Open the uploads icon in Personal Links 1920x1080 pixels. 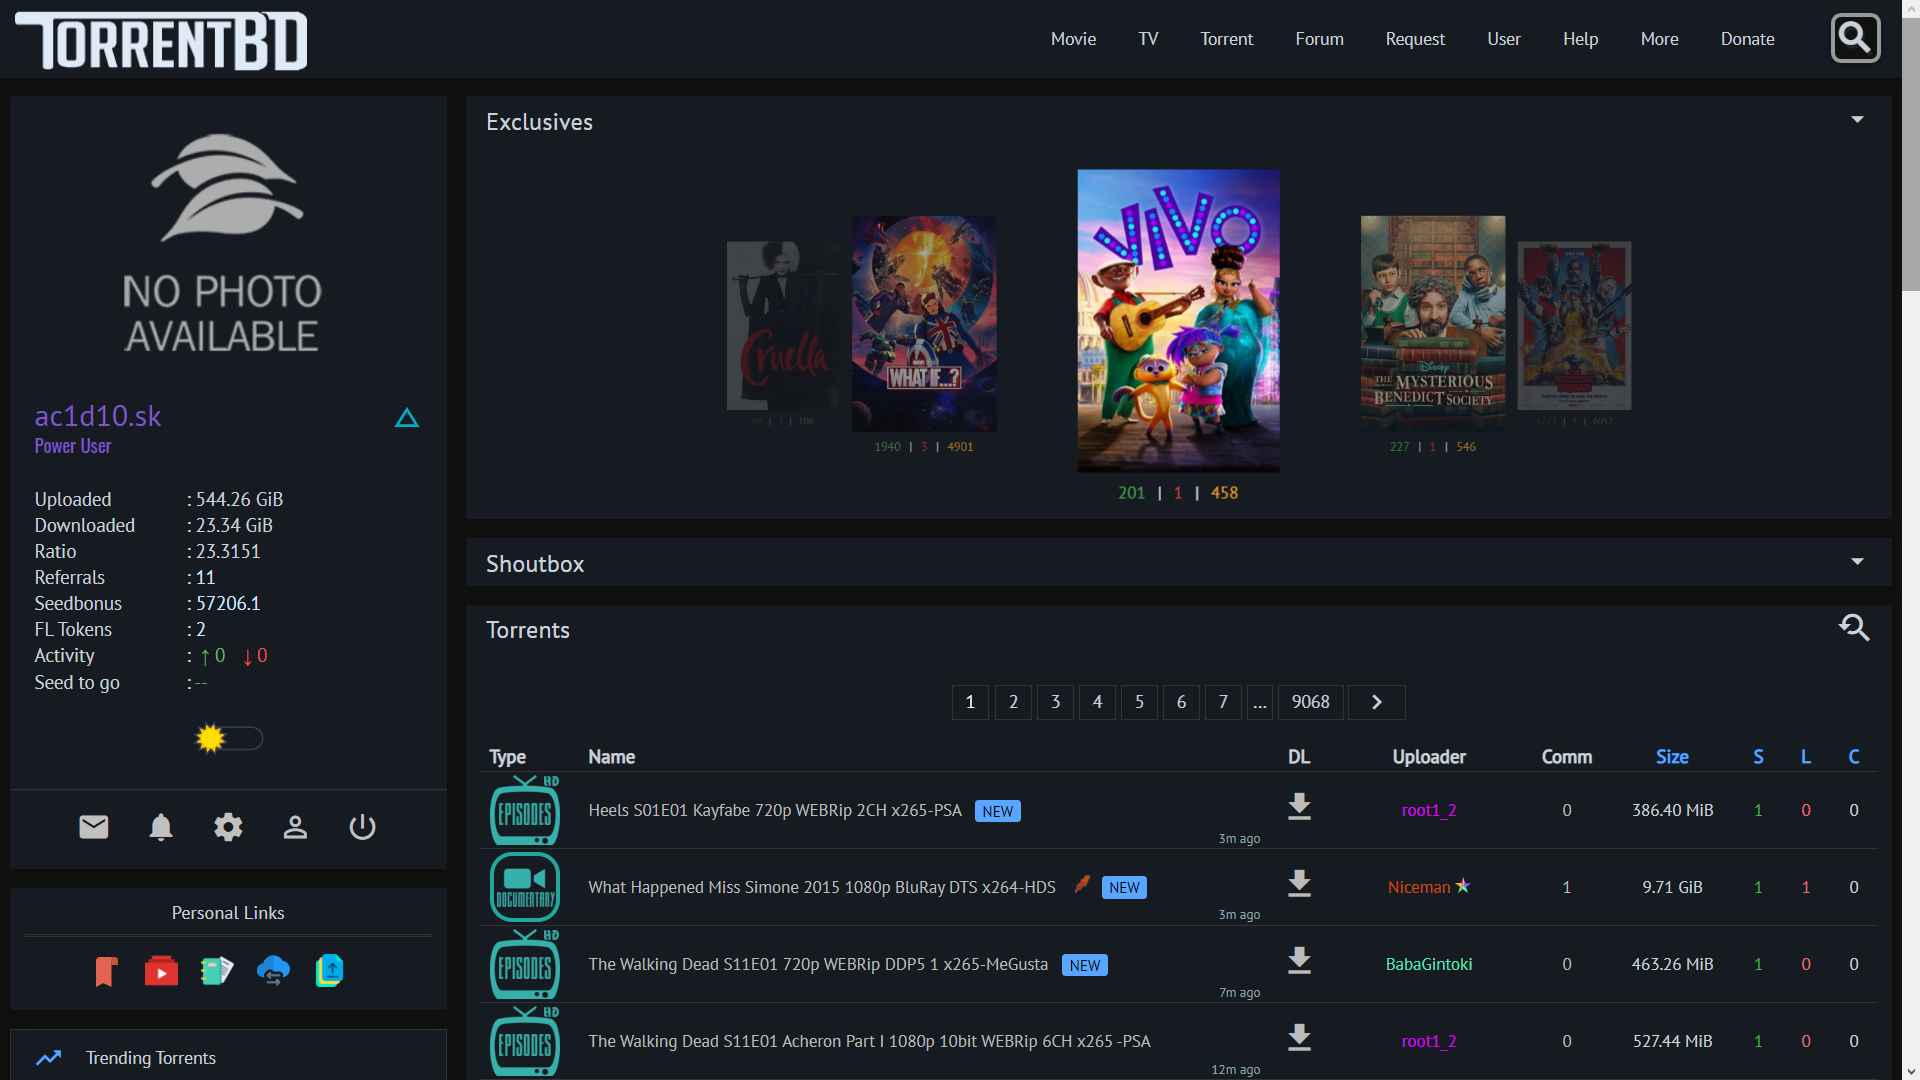(330, 970)
